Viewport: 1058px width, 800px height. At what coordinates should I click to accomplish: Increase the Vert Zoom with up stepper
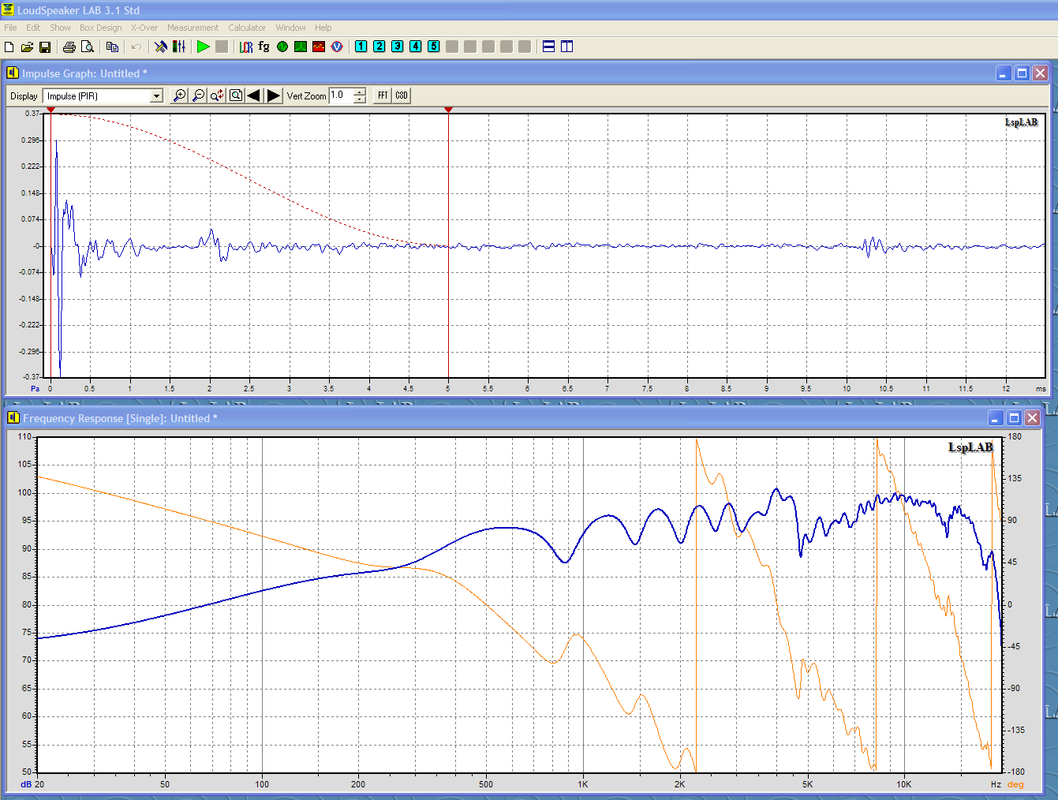[360, 92]
